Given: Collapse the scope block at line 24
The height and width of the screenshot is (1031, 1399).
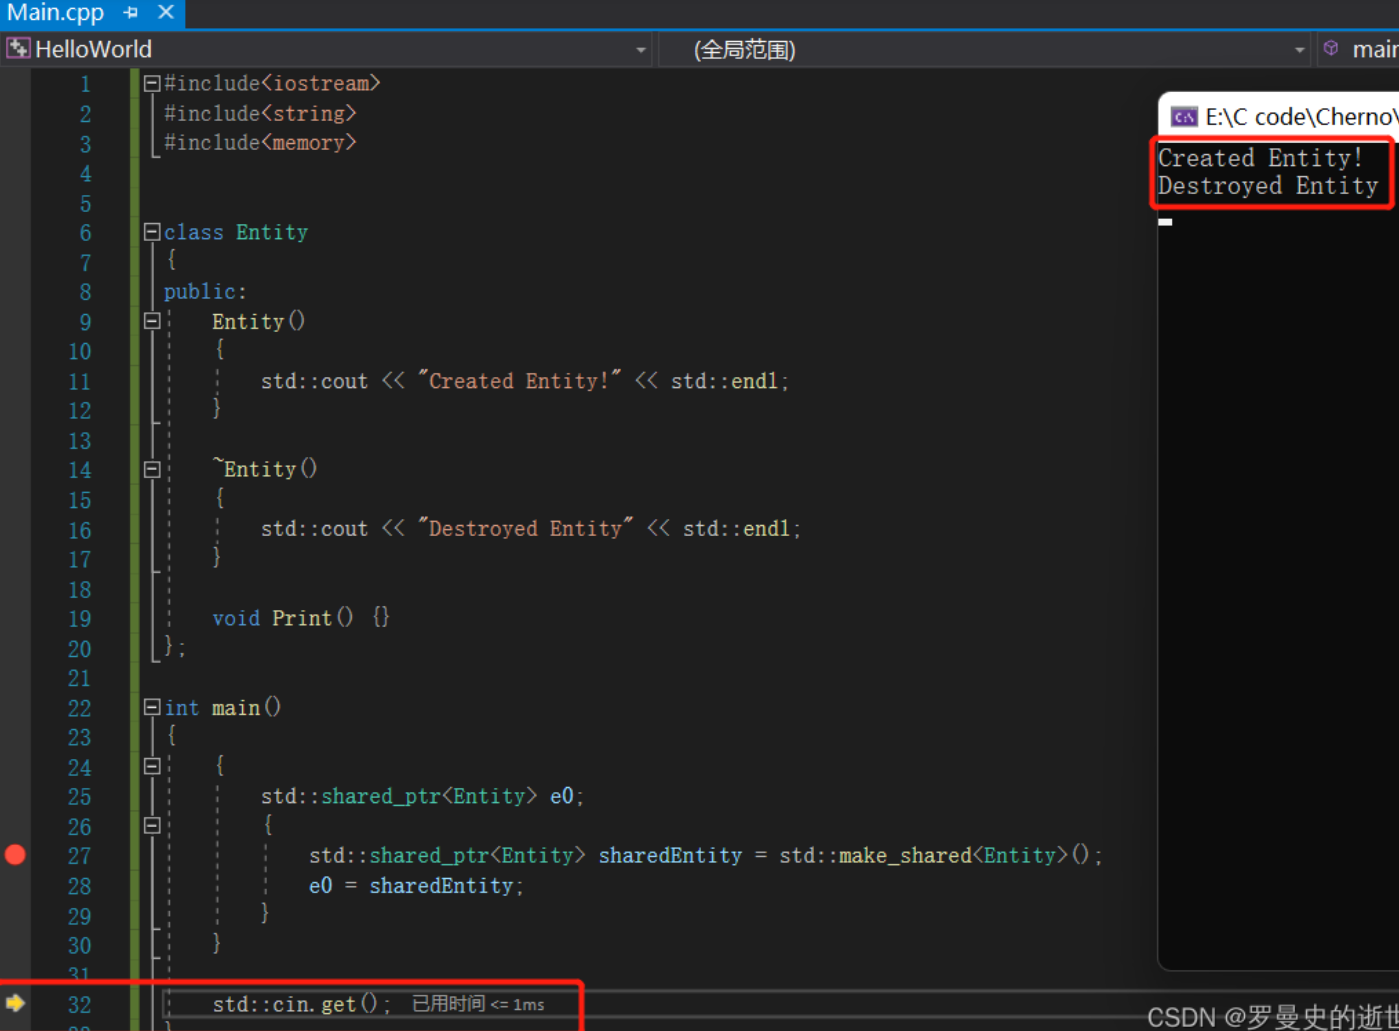Looking at the screenshot, I should (x=152, y=766).
